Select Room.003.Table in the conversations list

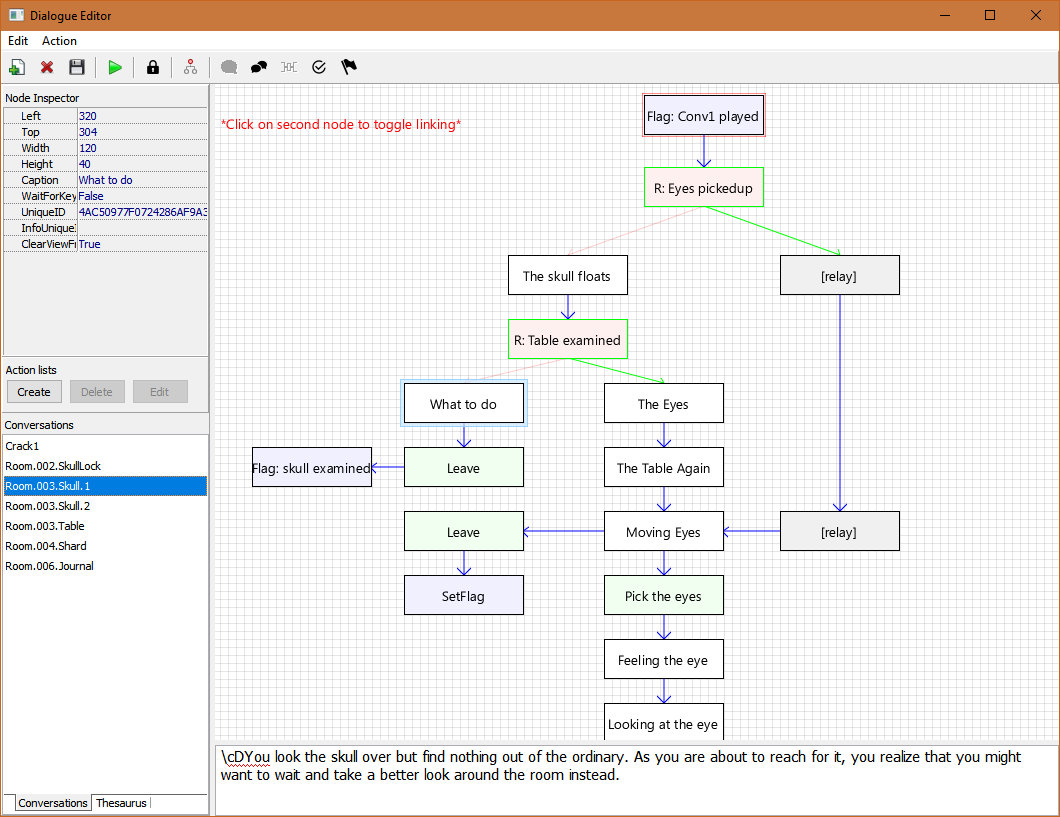(x=45, y=526)
